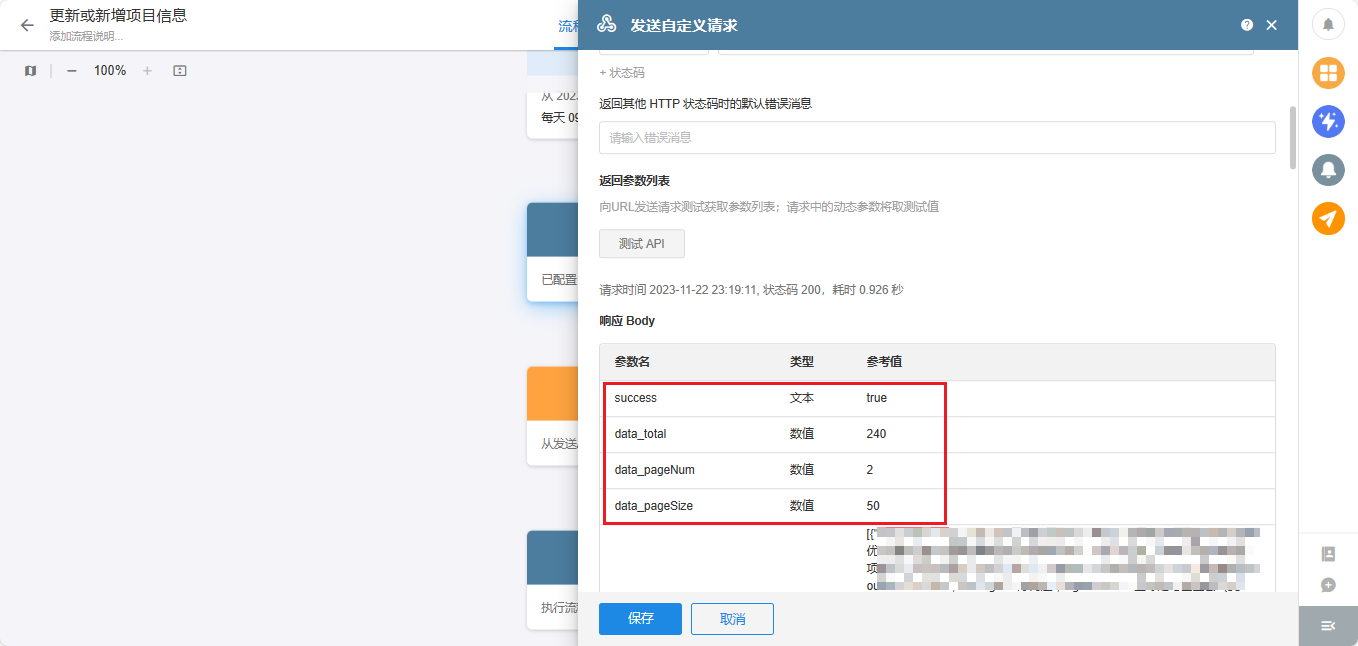Fit canvas to screen icon

(x=180, y=71)
